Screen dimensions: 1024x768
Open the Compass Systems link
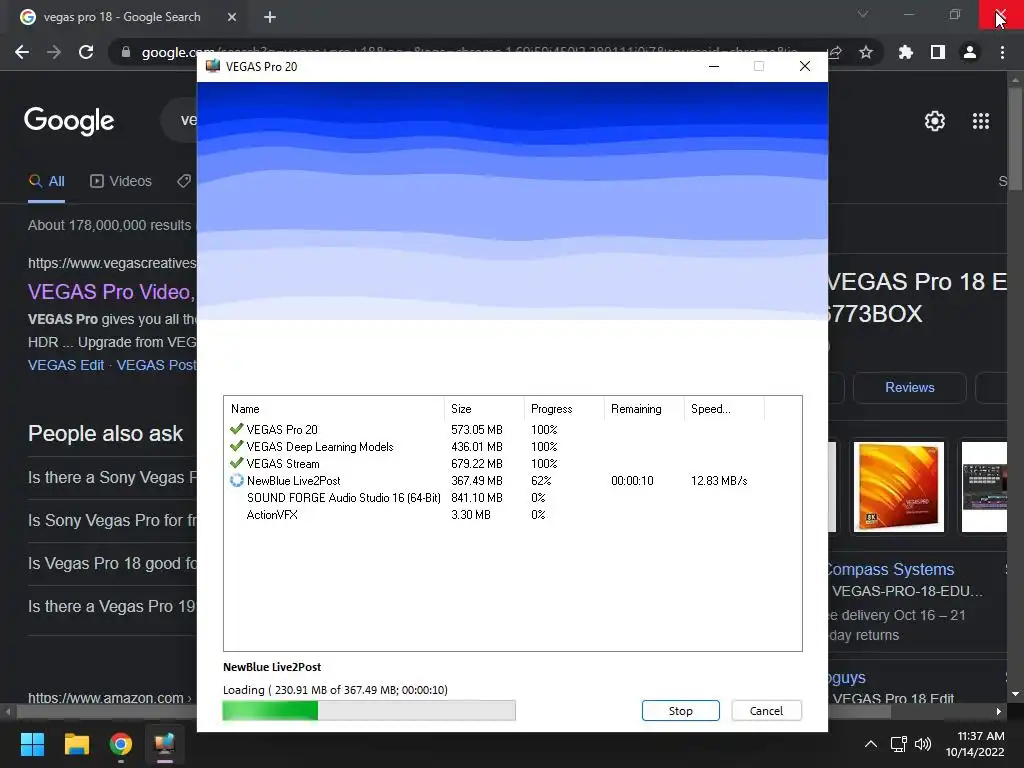[x=890, y=569]
